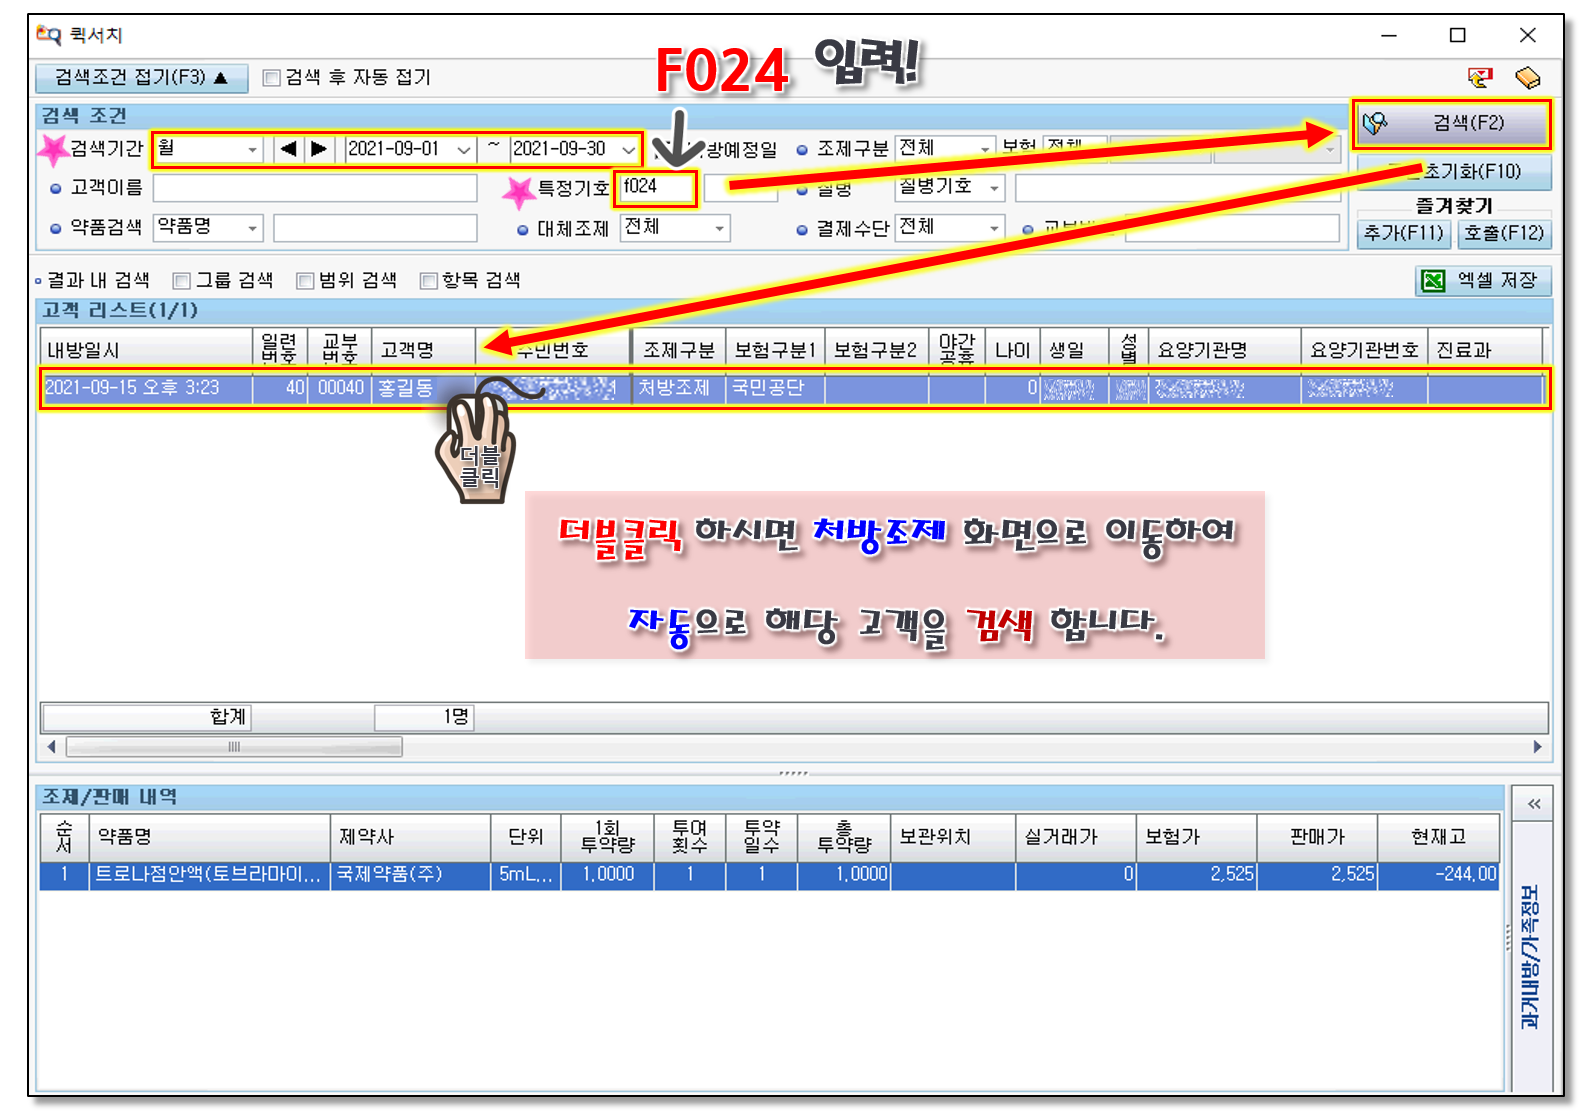Viewport: 1581px width, 1113px height.
Task: Check the 그룹 검색 checkbox
Action: (182, 281)
